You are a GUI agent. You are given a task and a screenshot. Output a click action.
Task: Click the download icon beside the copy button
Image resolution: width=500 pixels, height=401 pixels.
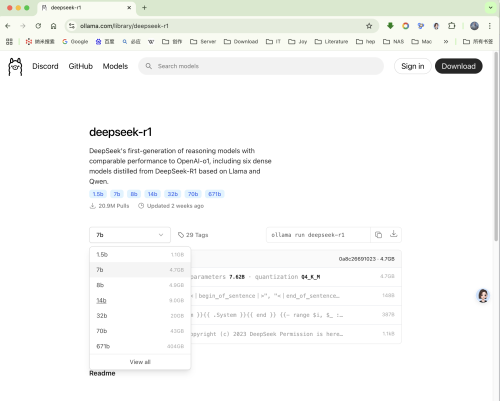(x=394, y=234)
